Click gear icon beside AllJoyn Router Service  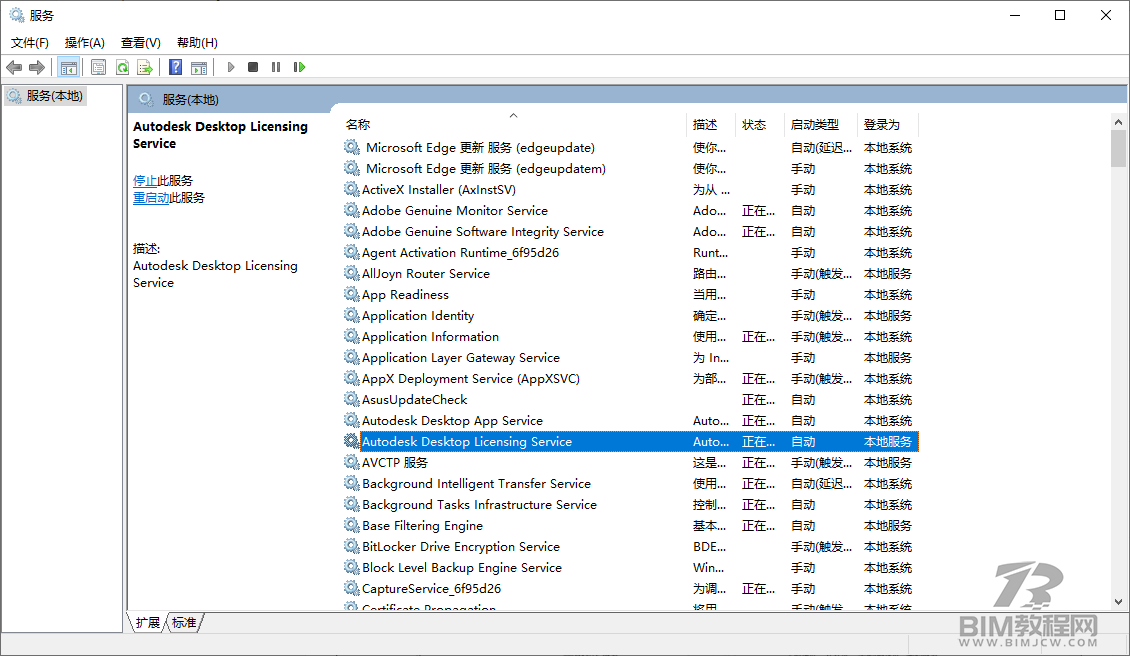click(352, 273)
